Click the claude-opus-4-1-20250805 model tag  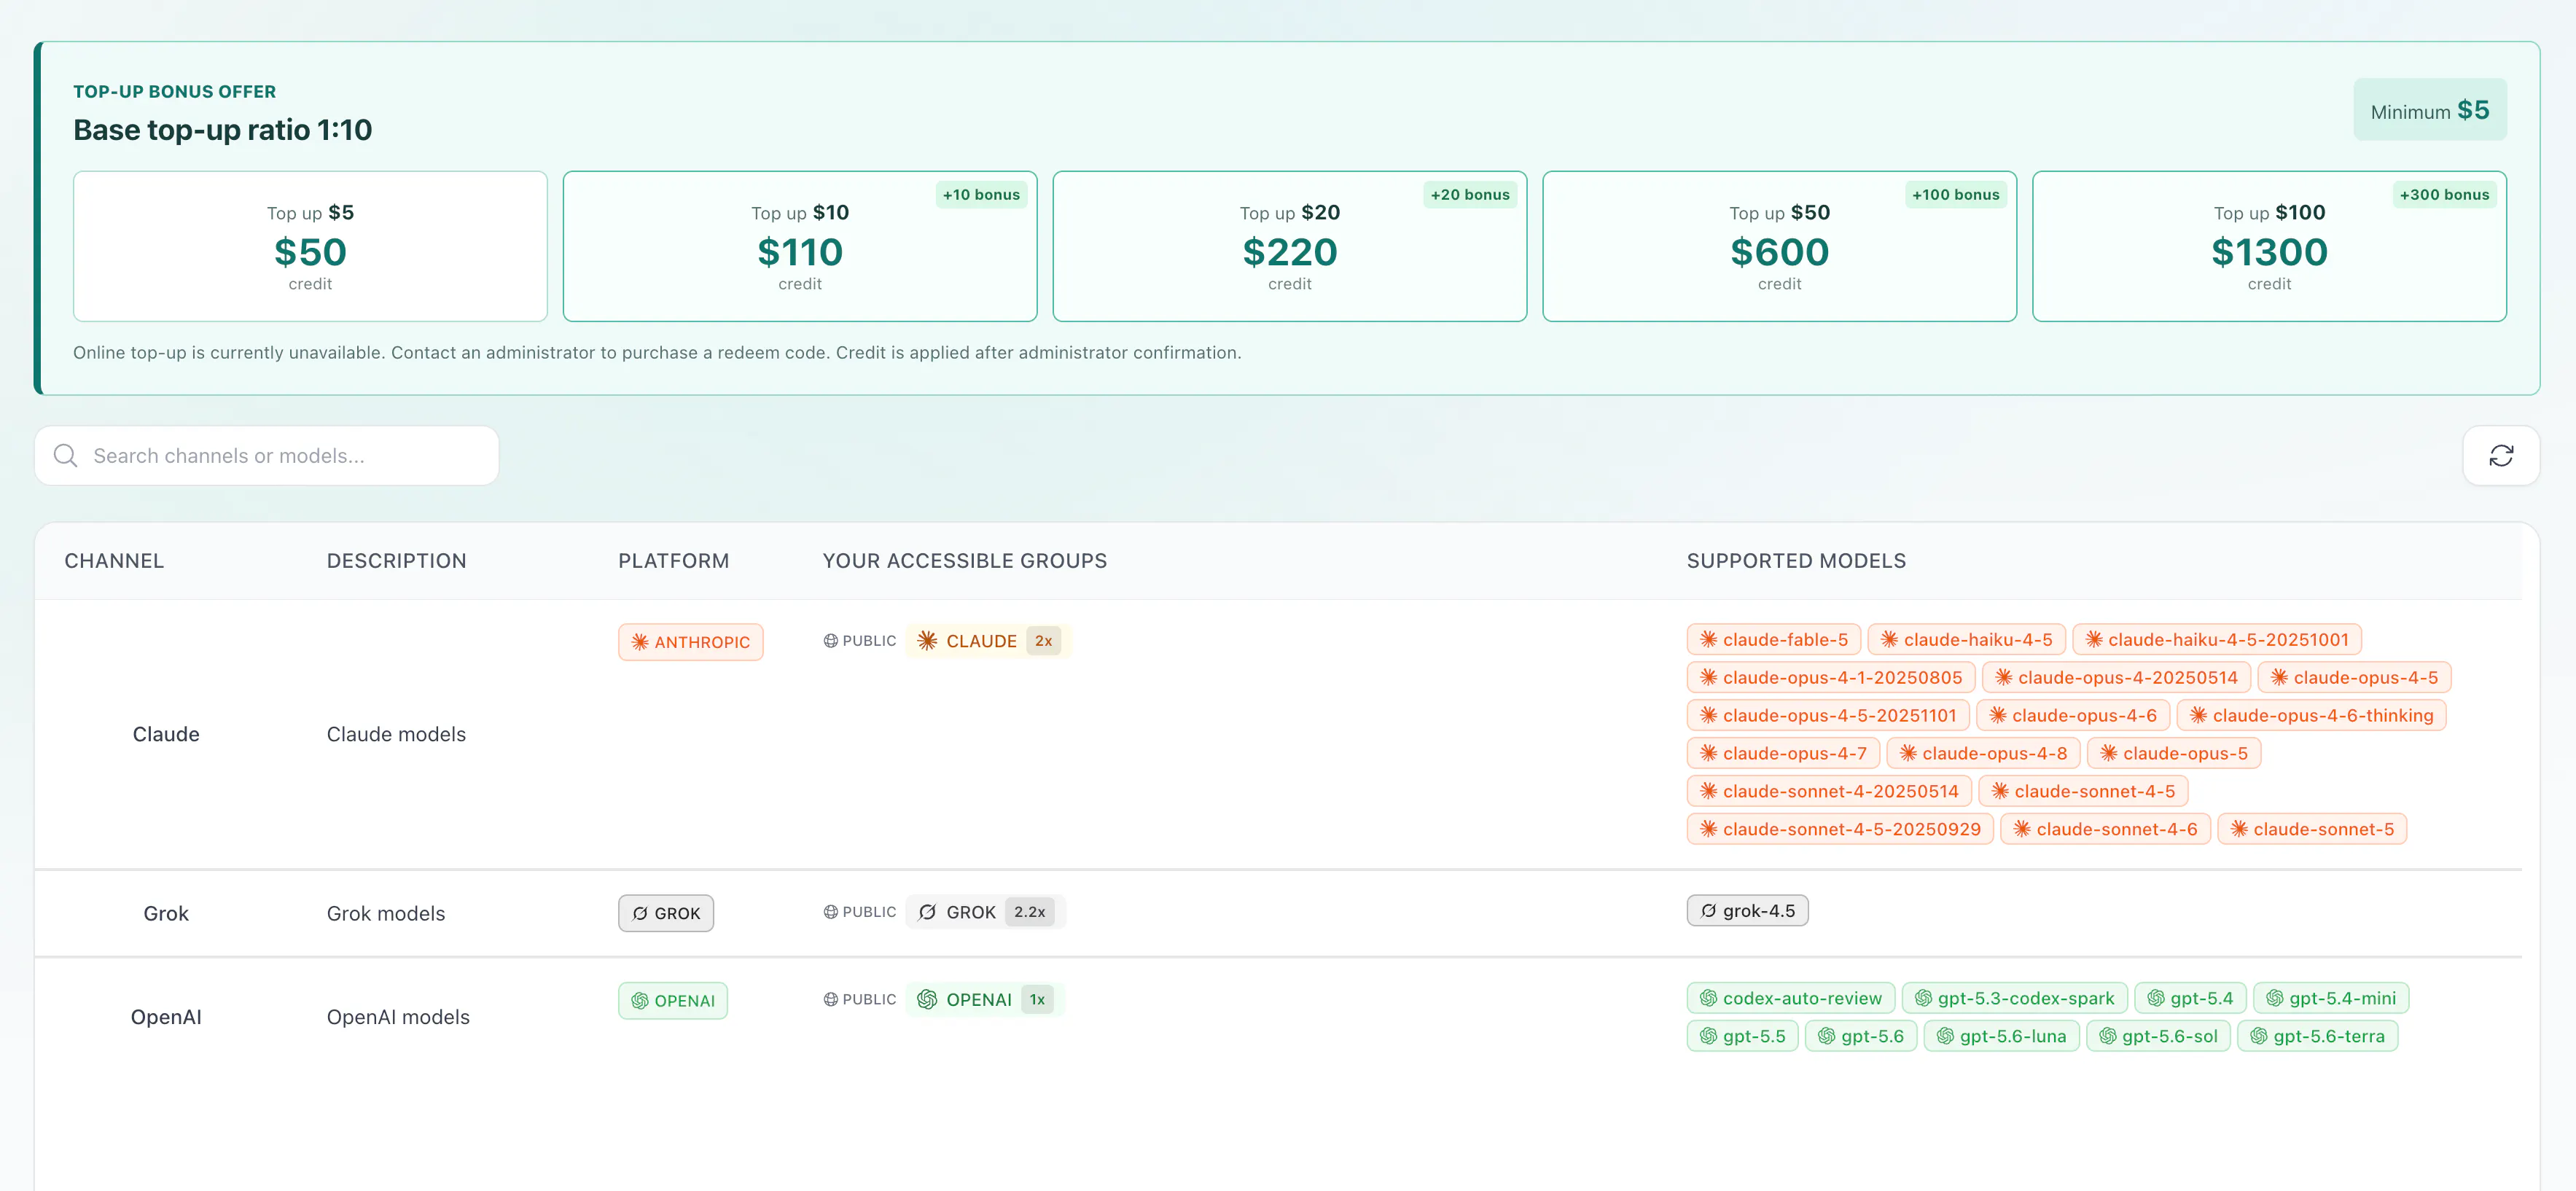coord(1831,678)
